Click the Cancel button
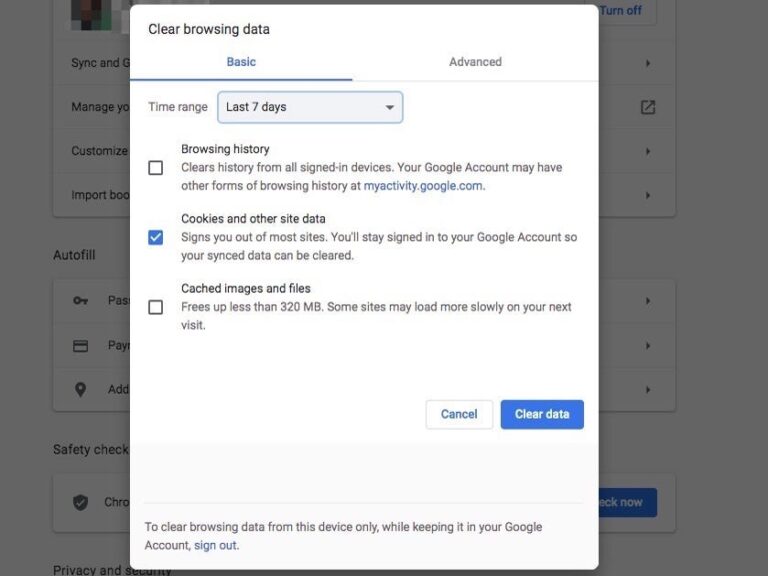Image resolution: width=768 pixels, height=576 pixels. click(x=459, y=414)
